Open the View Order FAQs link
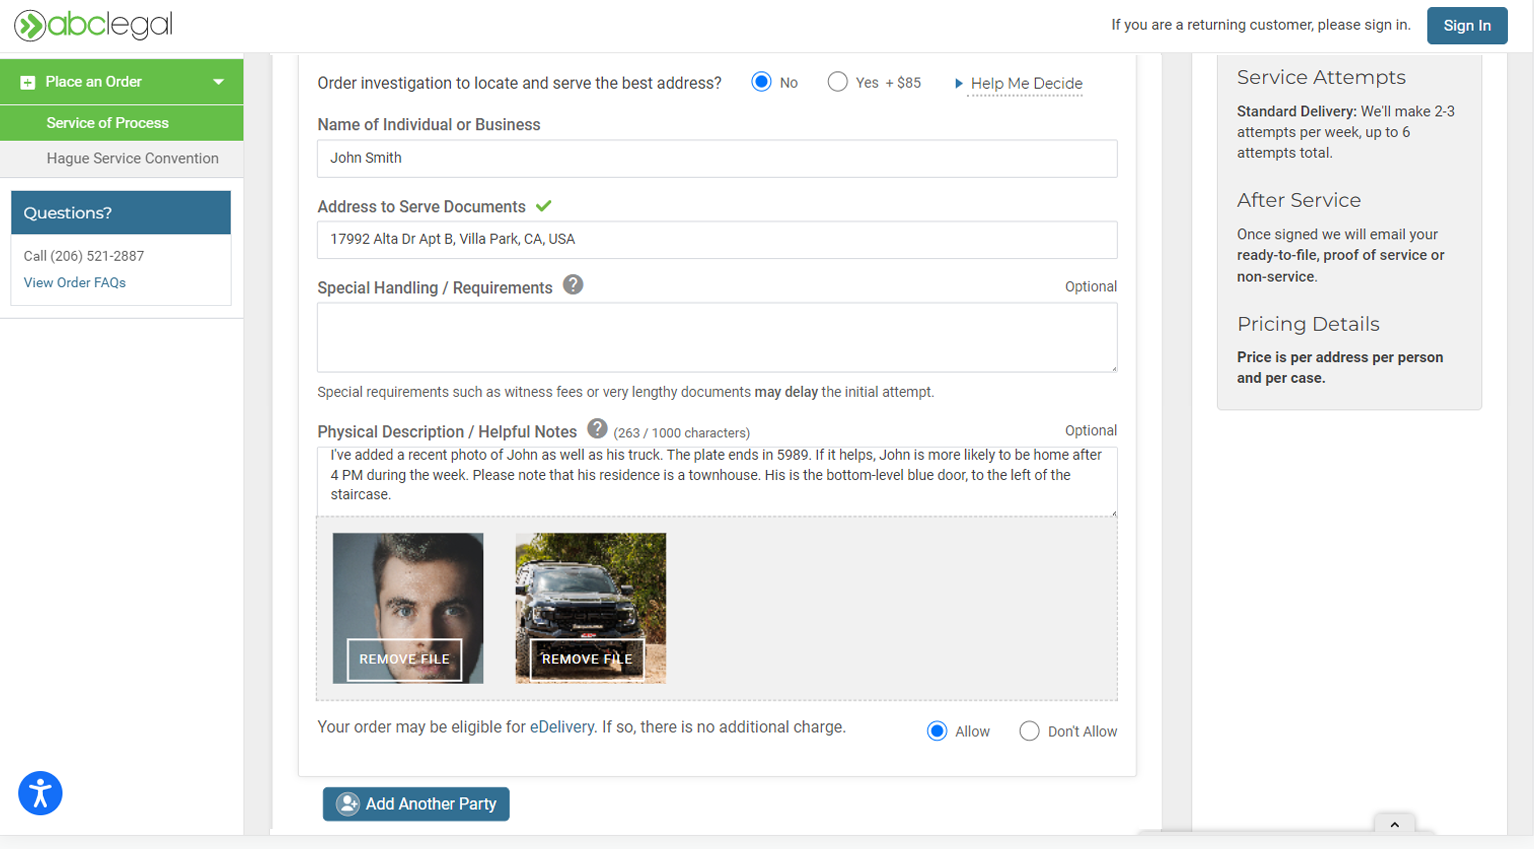Image resolution: width=1534 pixels, height=849 pixels. point(75,283)
